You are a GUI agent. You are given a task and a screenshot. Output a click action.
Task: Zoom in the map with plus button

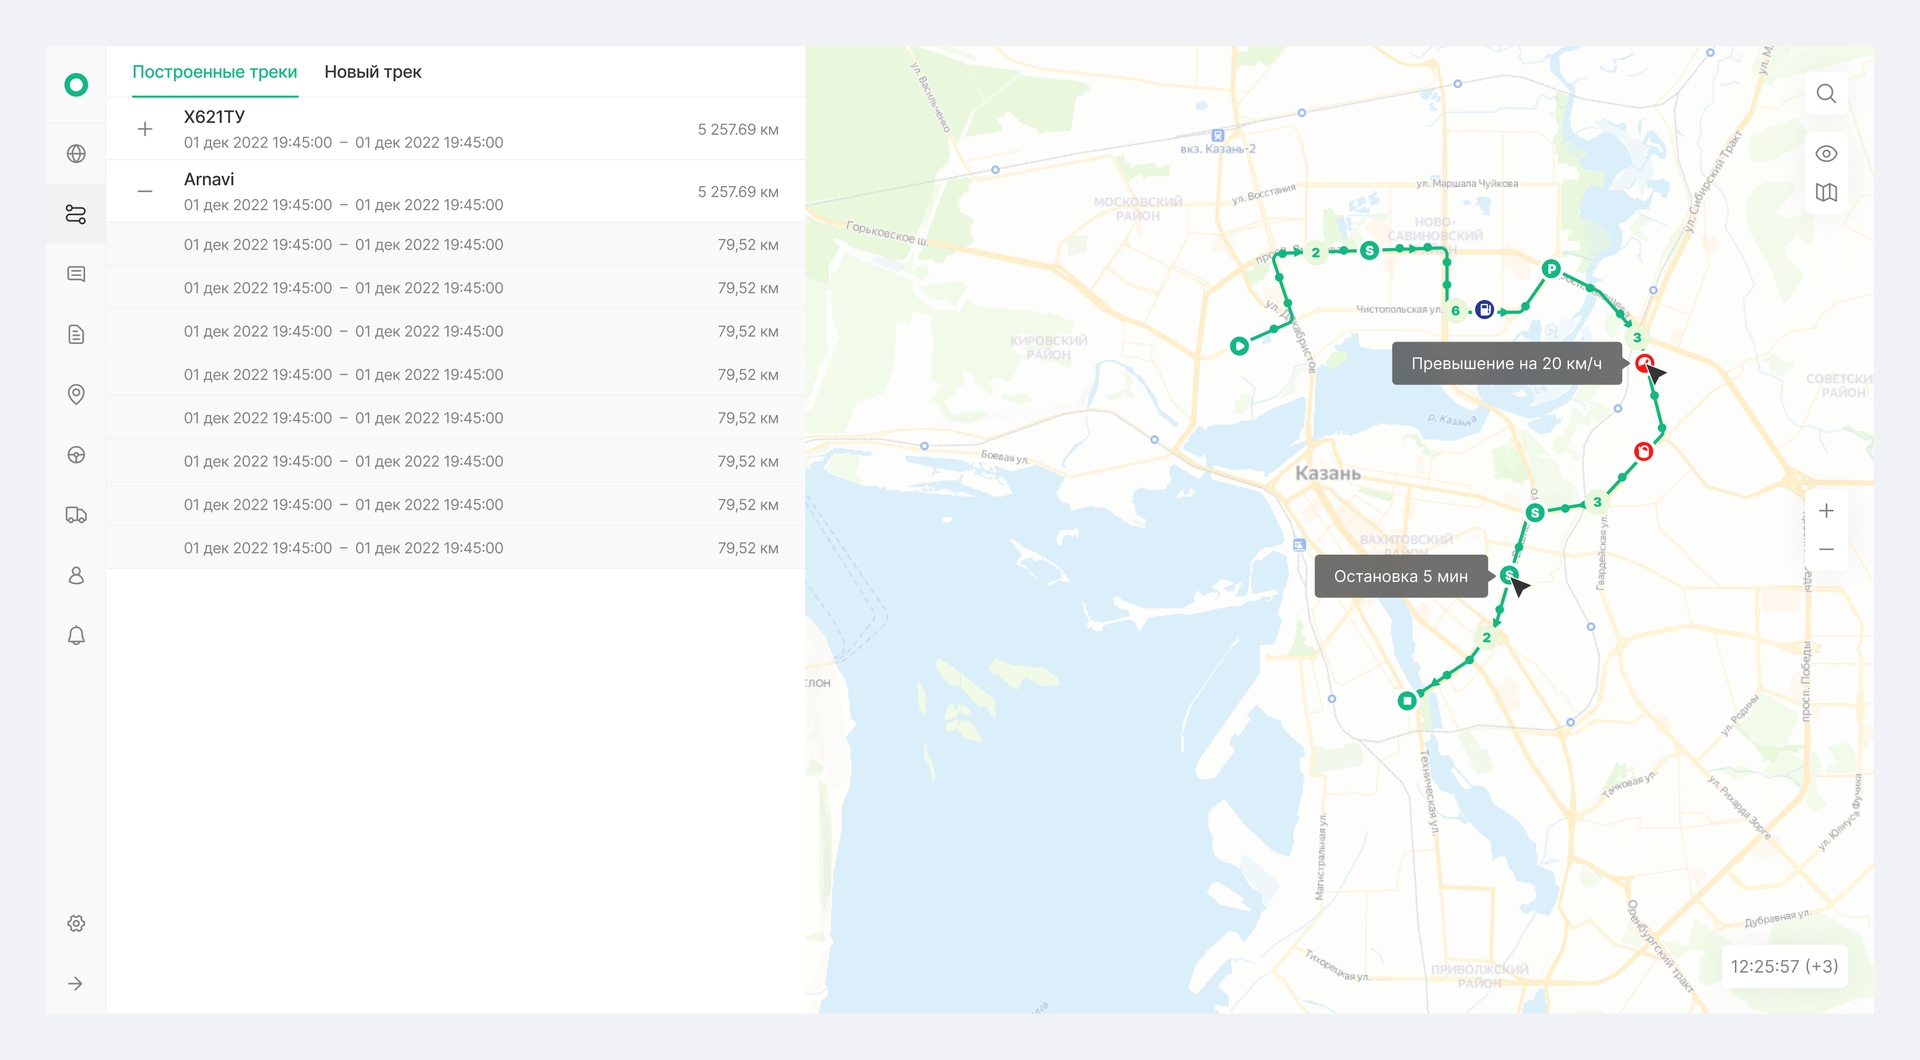point(1826,511)
